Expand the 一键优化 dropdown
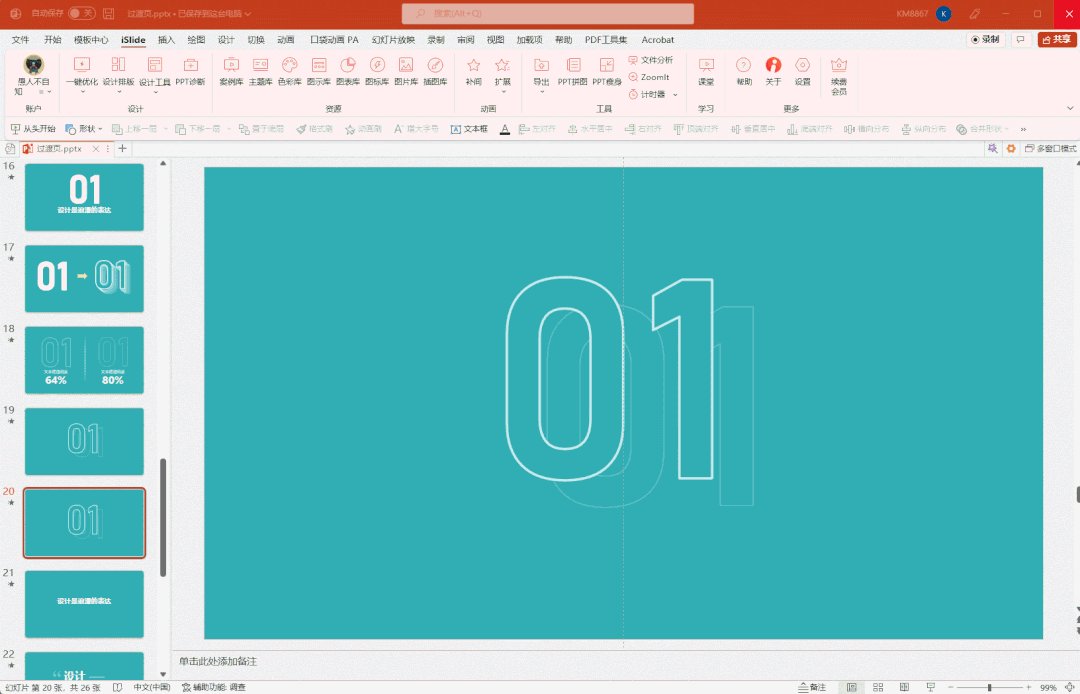 pyautogui.click(x=82, y=92)
